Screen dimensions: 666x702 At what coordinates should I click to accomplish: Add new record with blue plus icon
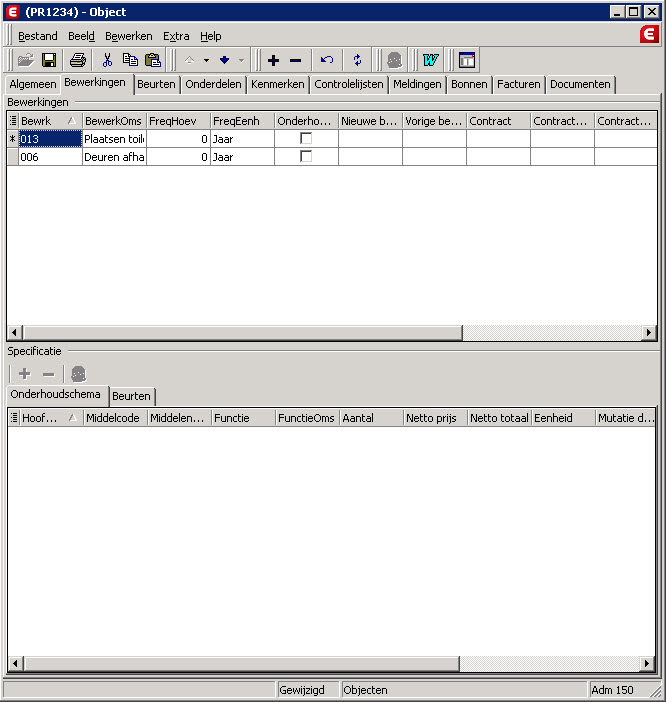click(273, 60)
